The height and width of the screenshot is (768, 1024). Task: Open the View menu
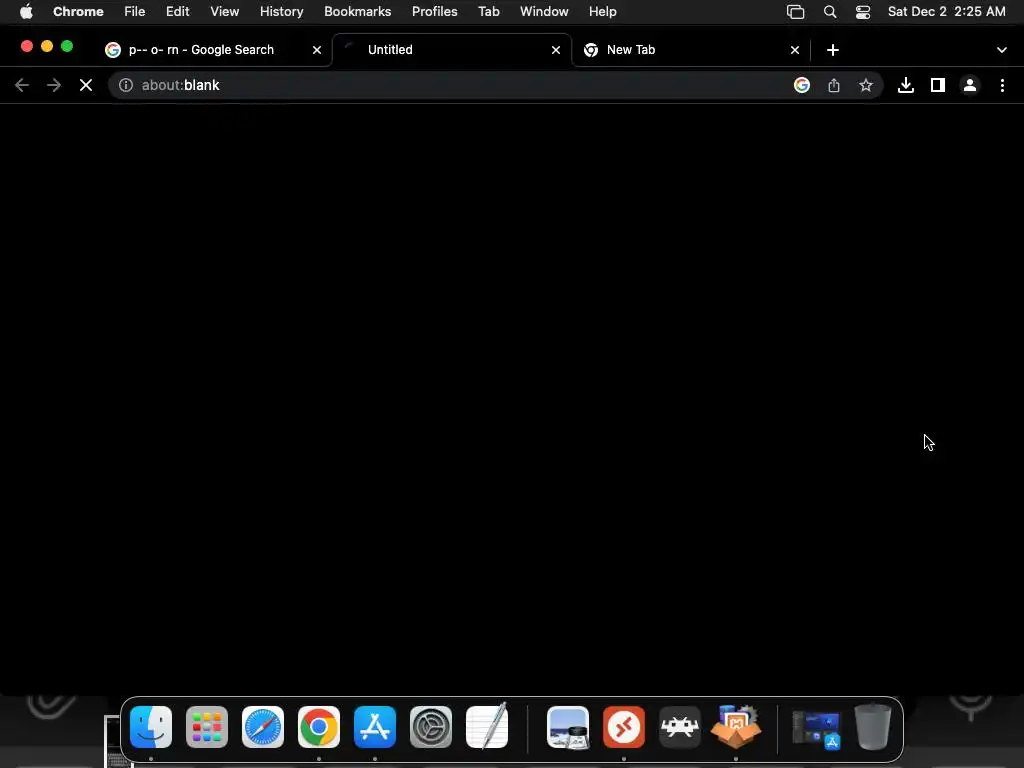pyautogui.click(x=225, y=12)
